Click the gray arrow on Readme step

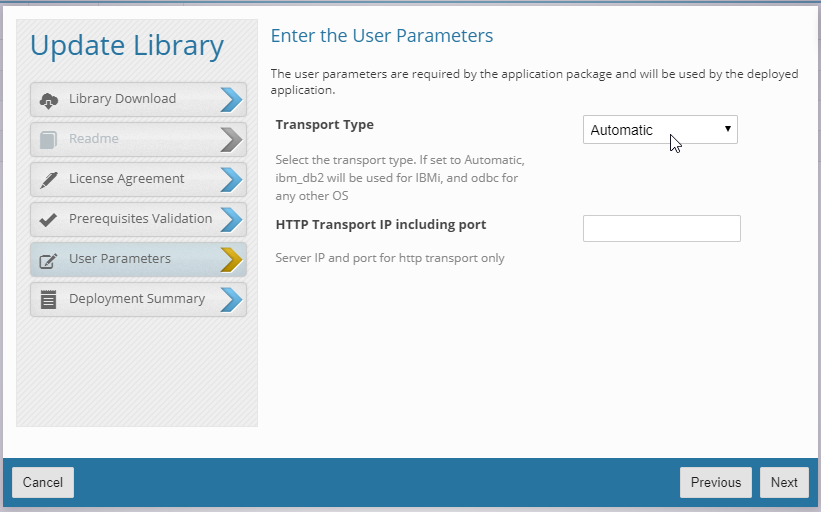coord(231,139)
